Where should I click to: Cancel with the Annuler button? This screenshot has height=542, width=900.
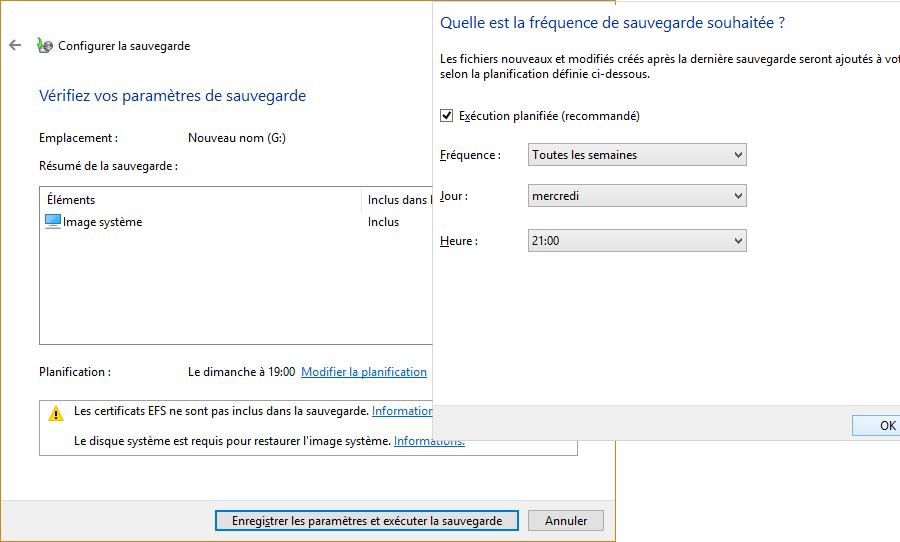click(x=566, y=521)
